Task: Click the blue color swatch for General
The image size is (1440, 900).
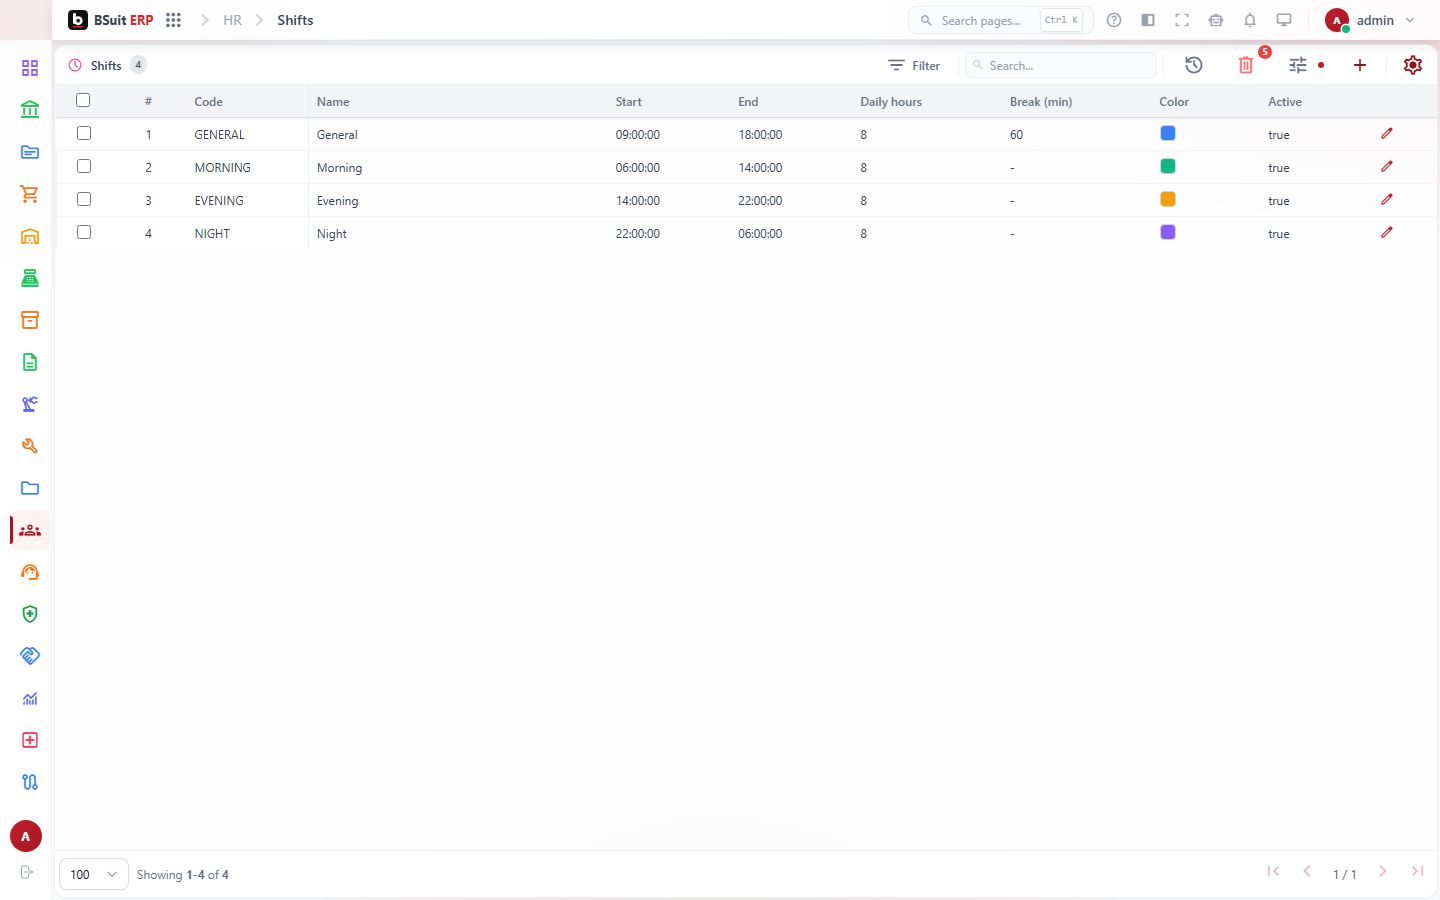Action: pos(1167,133)
